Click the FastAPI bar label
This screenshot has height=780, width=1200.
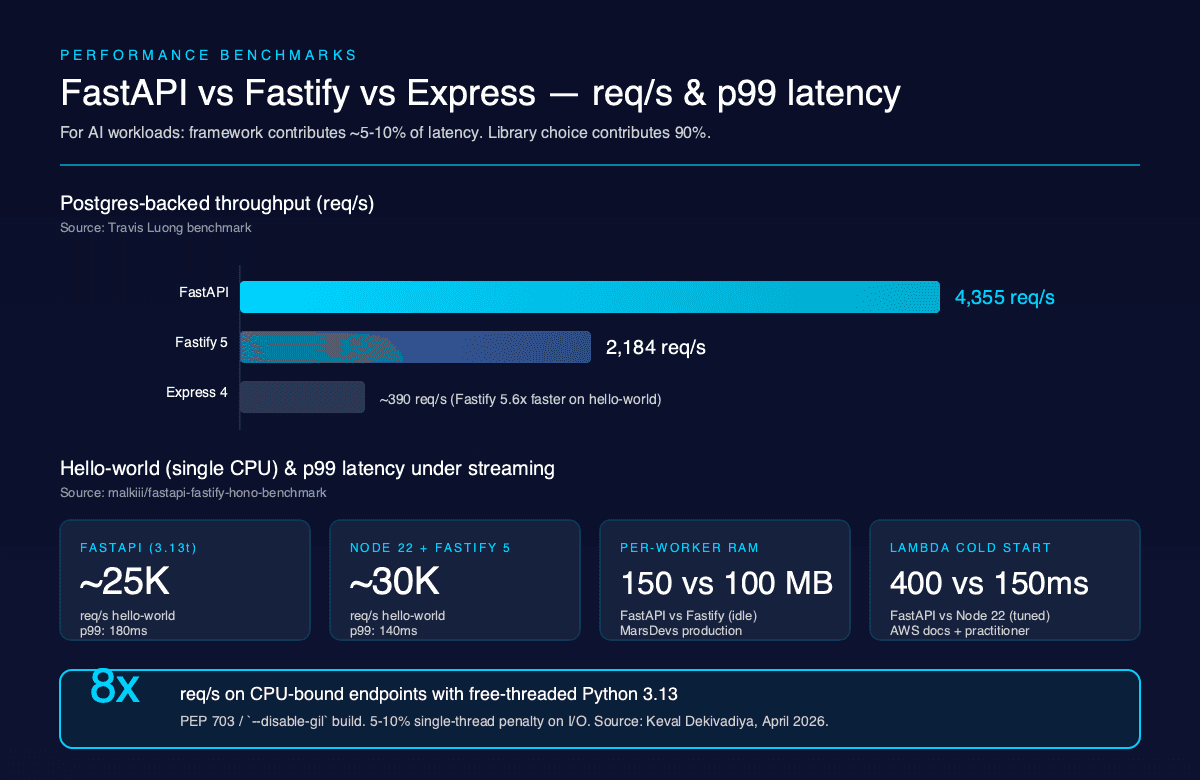(x=203, y=293)
